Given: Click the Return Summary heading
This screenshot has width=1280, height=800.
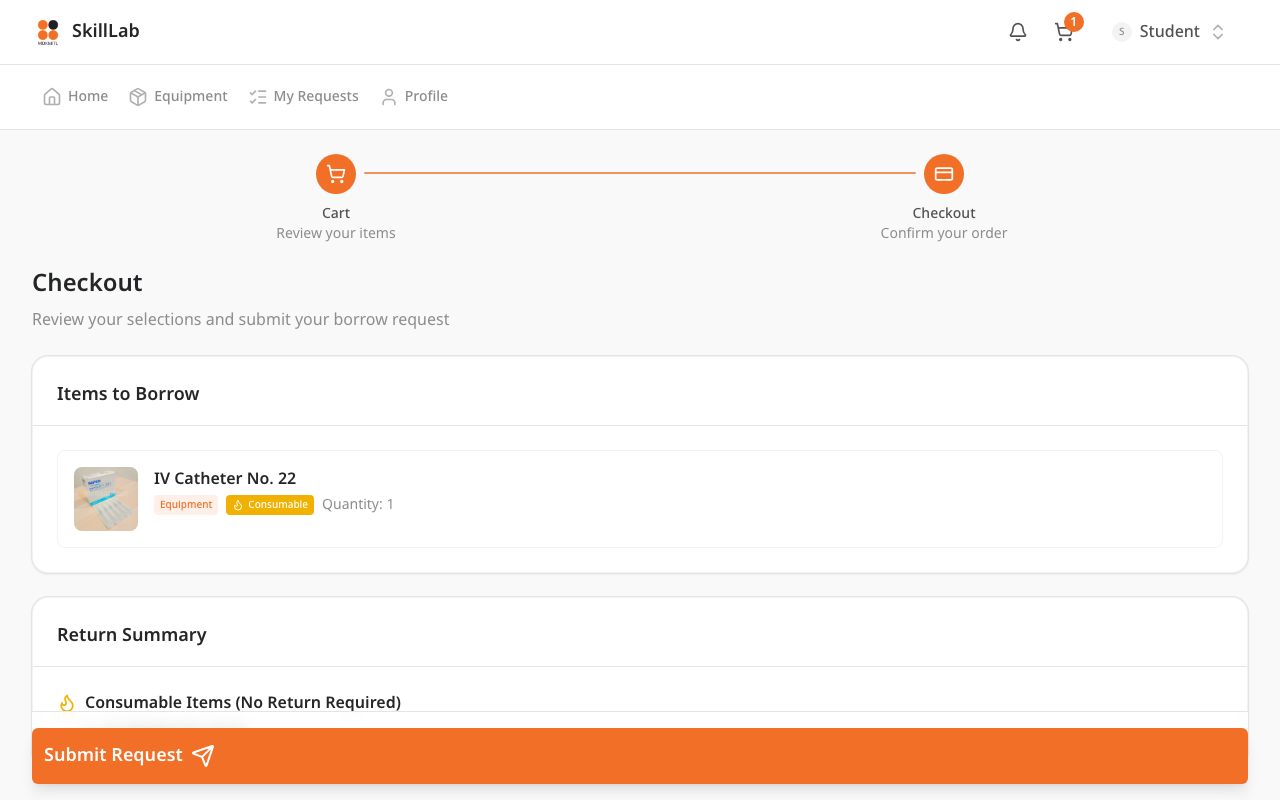Looking at the screenshot, I should [132, 635].
